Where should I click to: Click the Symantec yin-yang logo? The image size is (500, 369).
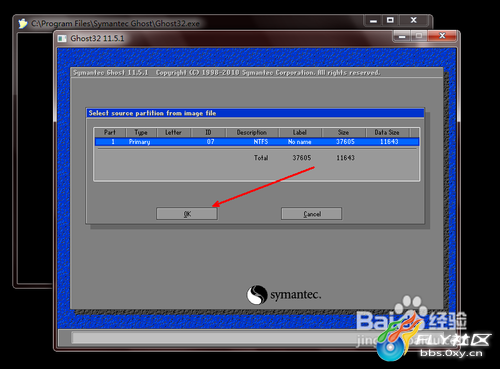click(x=257, y=295)
